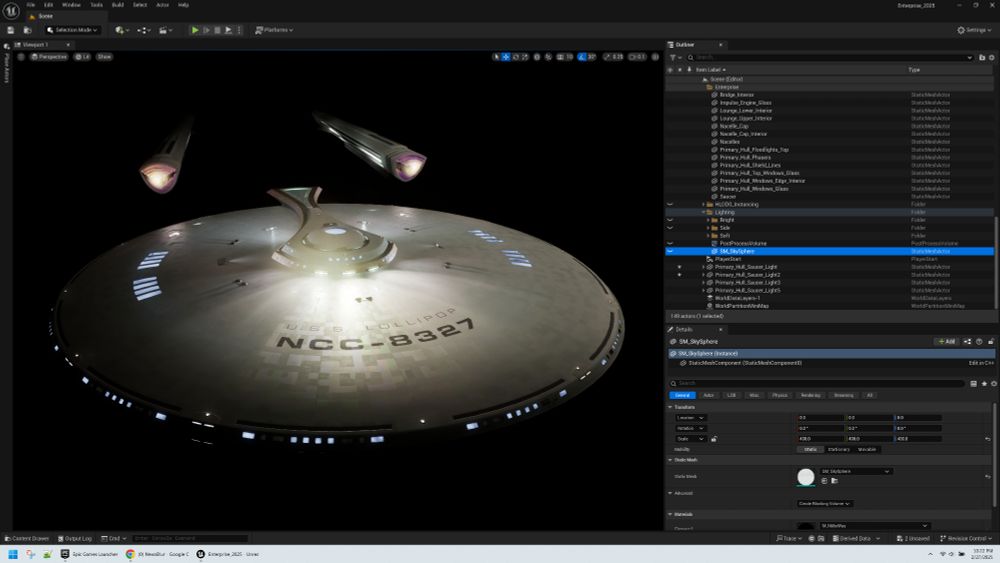Viewport: 1000px width, 563px height.
Task: Click the Details blueprint/share icon
Action: click(967, 342)
